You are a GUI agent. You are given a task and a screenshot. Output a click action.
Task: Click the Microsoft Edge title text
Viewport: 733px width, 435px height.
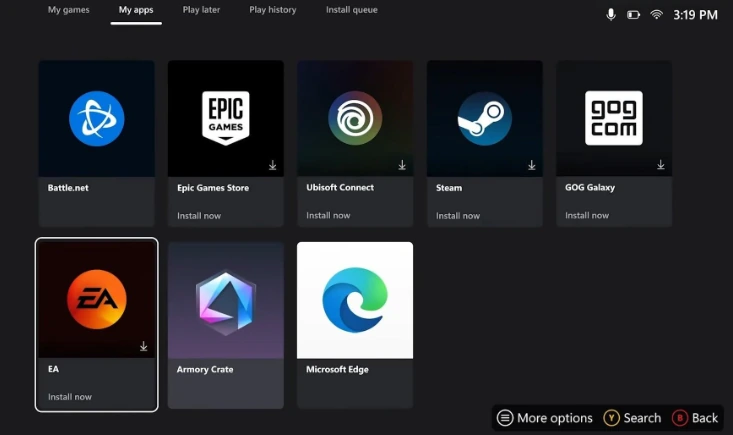pyautogui.click(x=337, y=369)
